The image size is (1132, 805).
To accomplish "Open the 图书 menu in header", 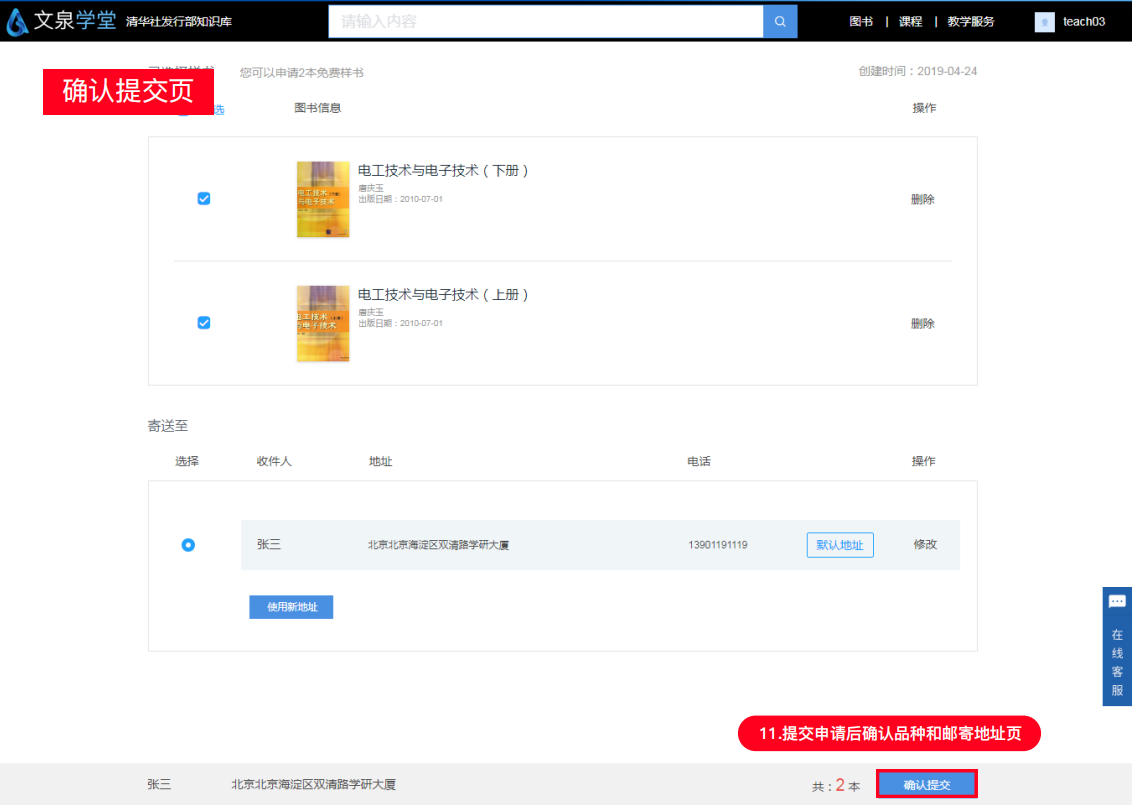I will point(860,22).
